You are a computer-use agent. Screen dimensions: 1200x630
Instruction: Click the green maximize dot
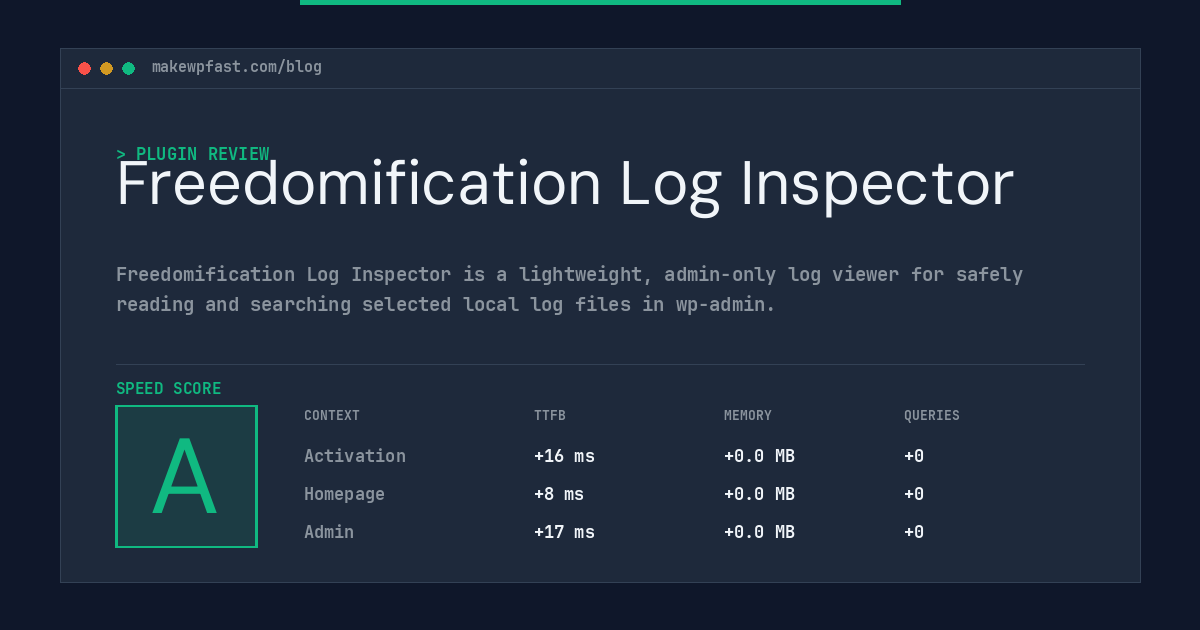point(128,68)
